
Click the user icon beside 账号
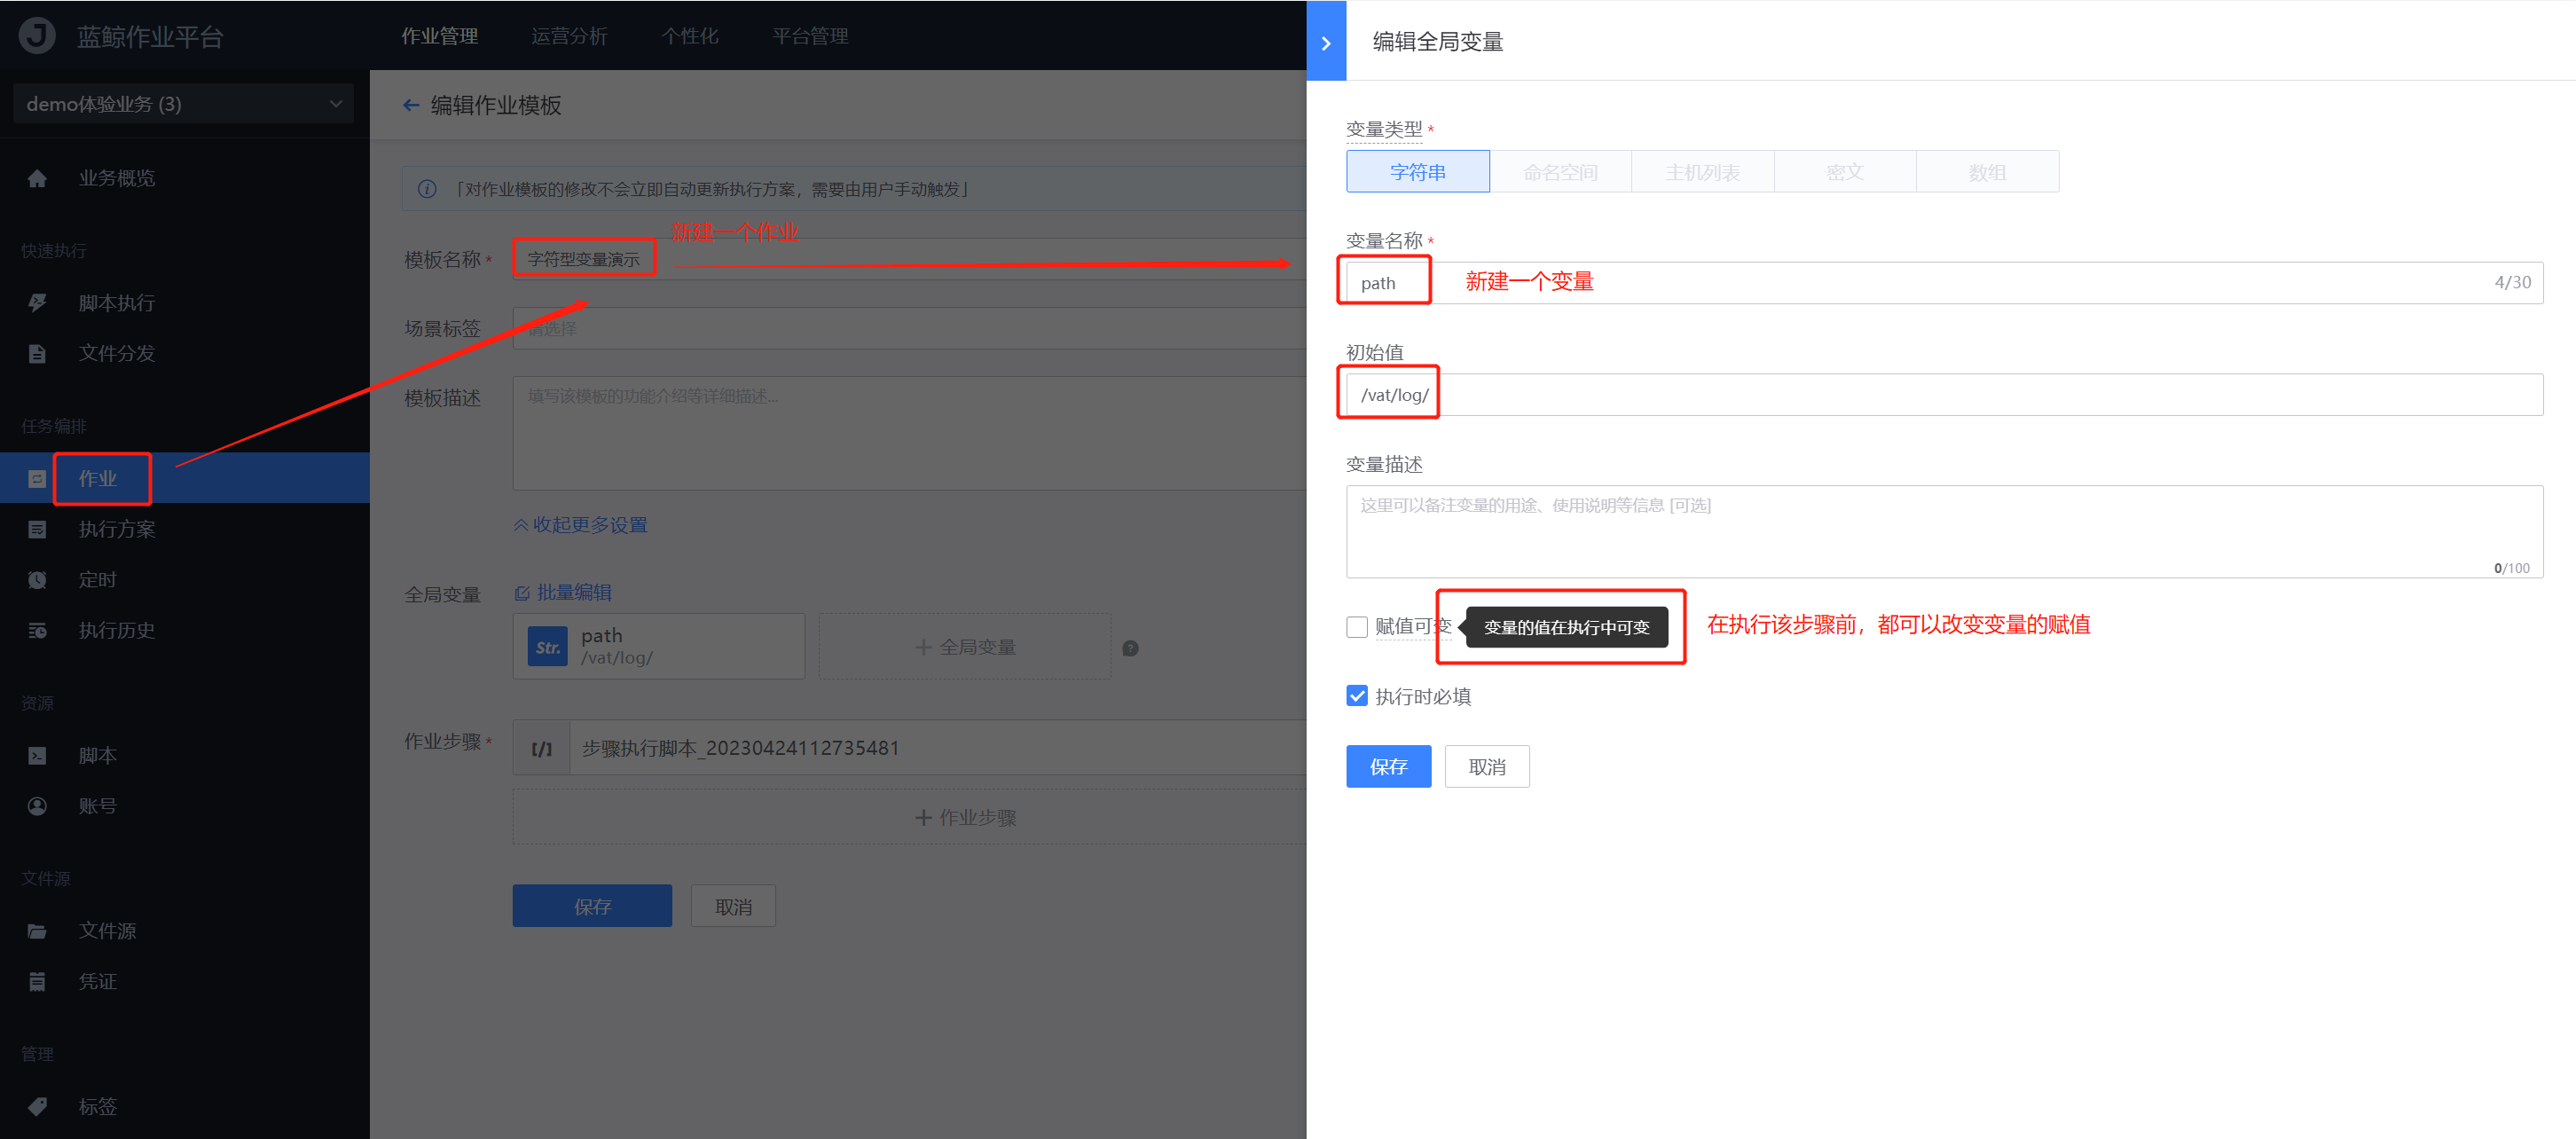[37, 806]
